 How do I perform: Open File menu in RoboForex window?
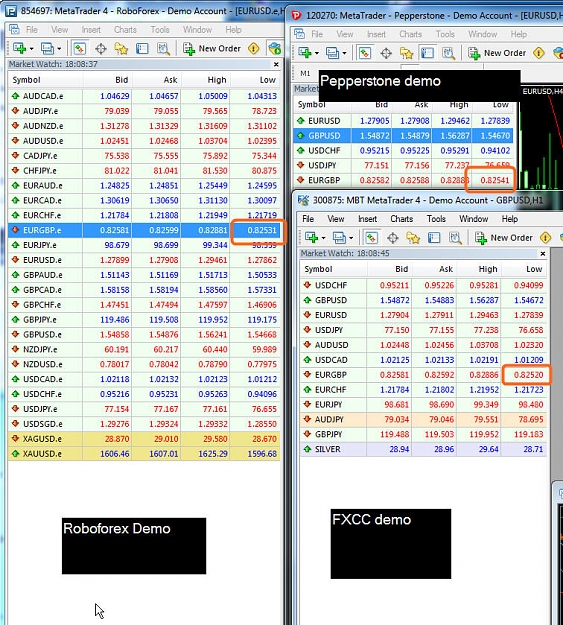pyautogui.click(x=31, y=29)
